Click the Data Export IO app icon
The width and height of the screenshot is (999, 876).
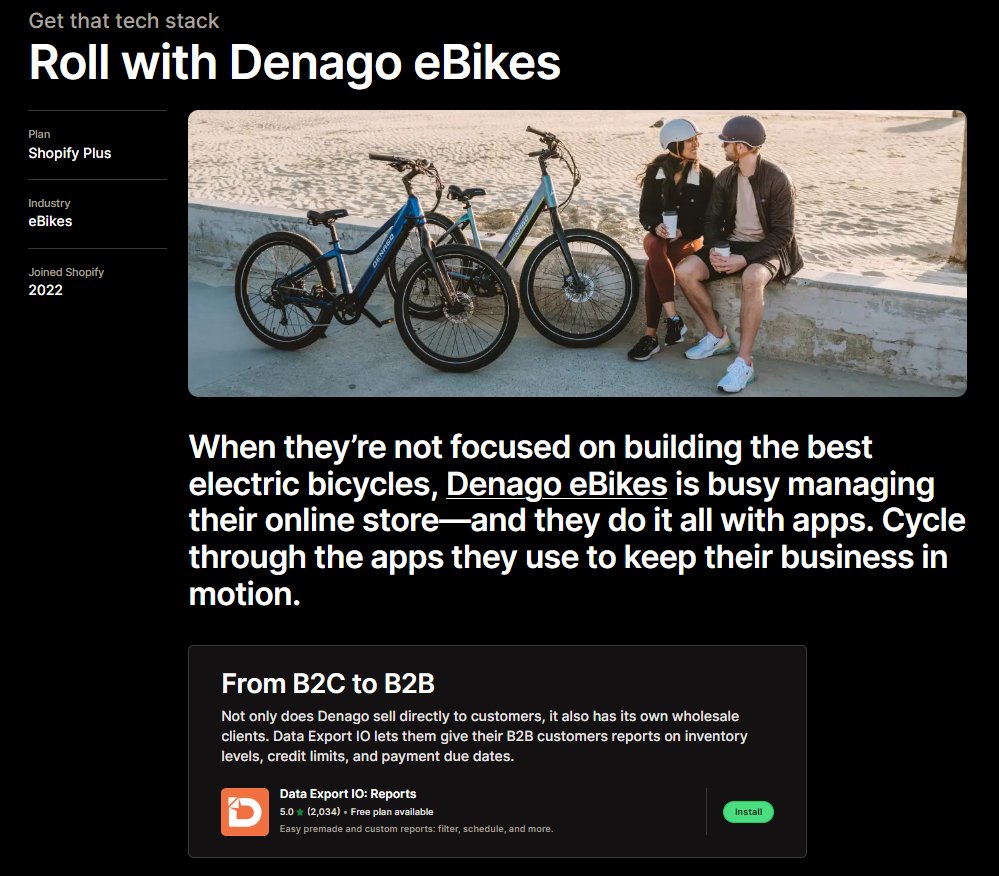click(245, 812)
